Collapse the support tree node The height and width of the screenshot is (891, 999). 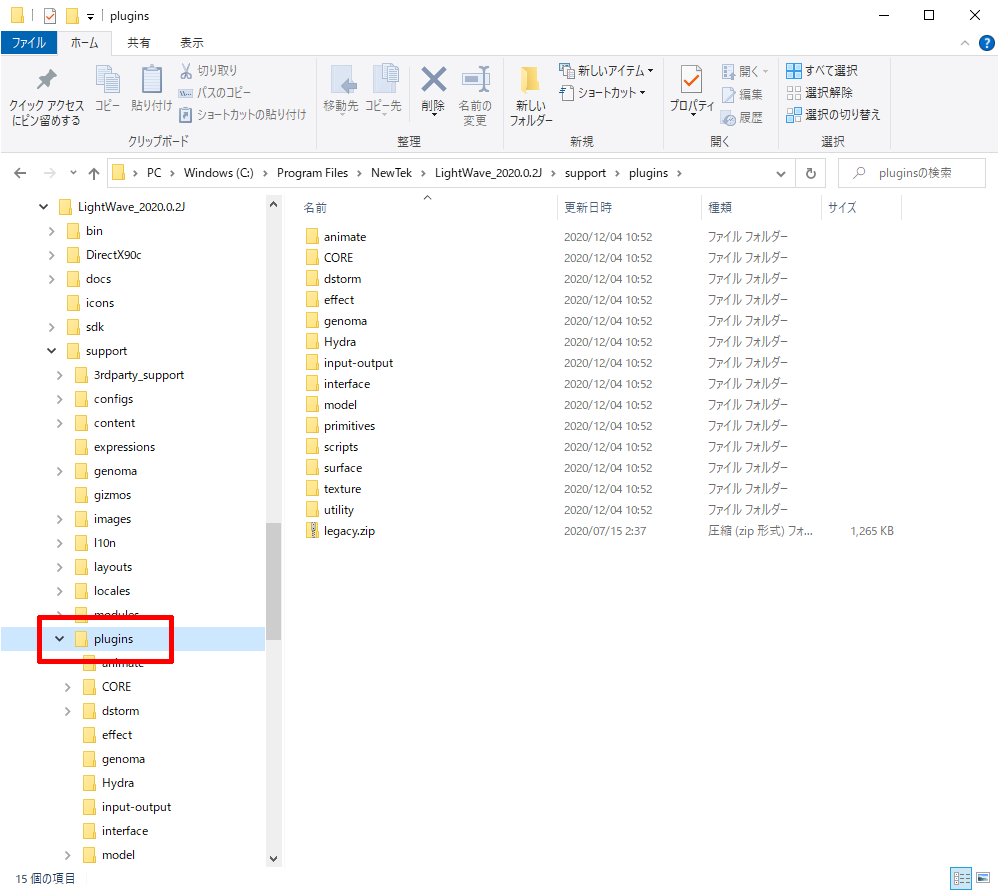click(52, 351)
